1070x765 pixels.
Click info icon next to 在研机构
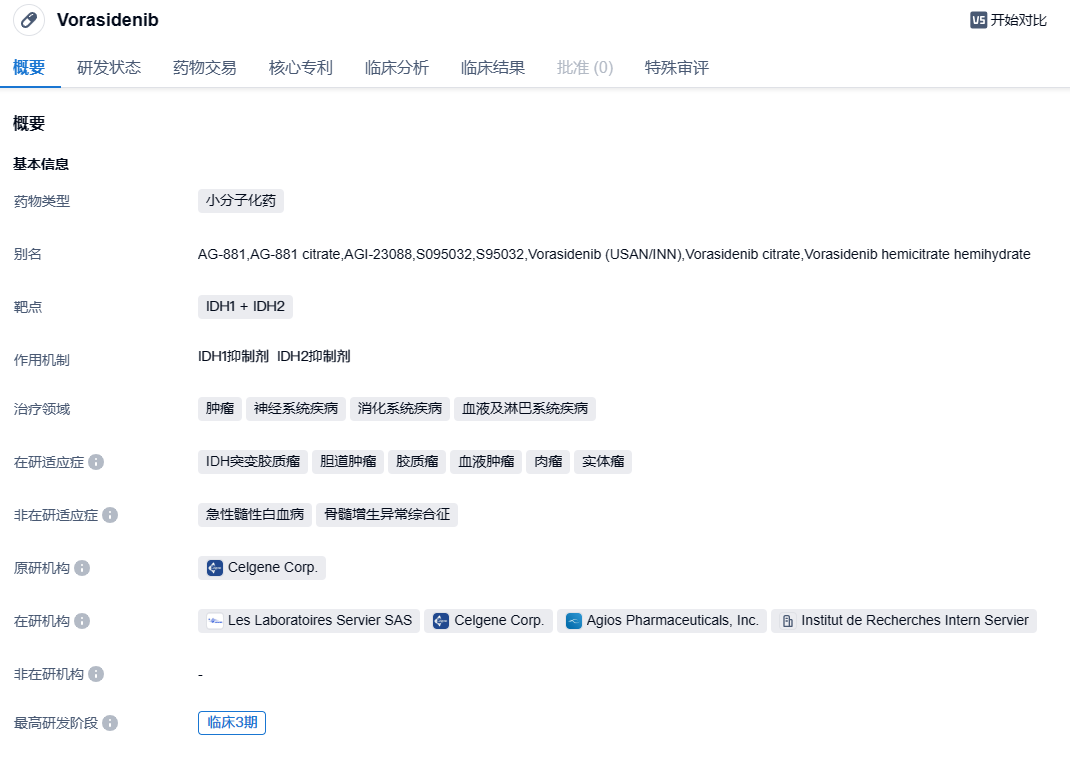click(x=82, y=621)
